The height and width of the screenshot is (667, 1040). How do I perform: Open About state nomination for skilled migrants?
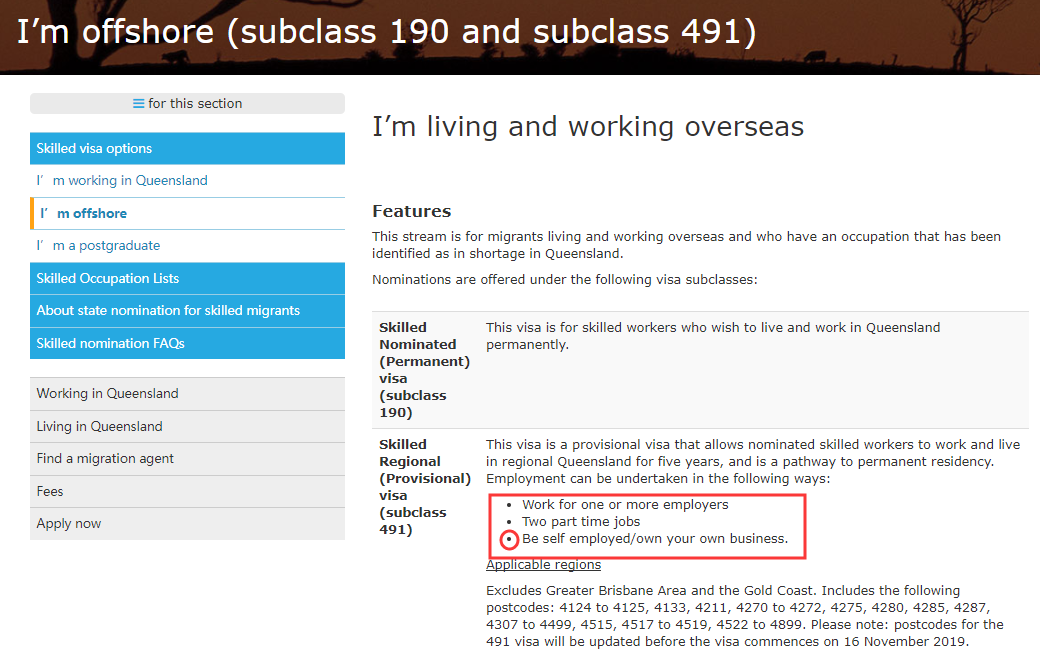click(x=168, y=310)
